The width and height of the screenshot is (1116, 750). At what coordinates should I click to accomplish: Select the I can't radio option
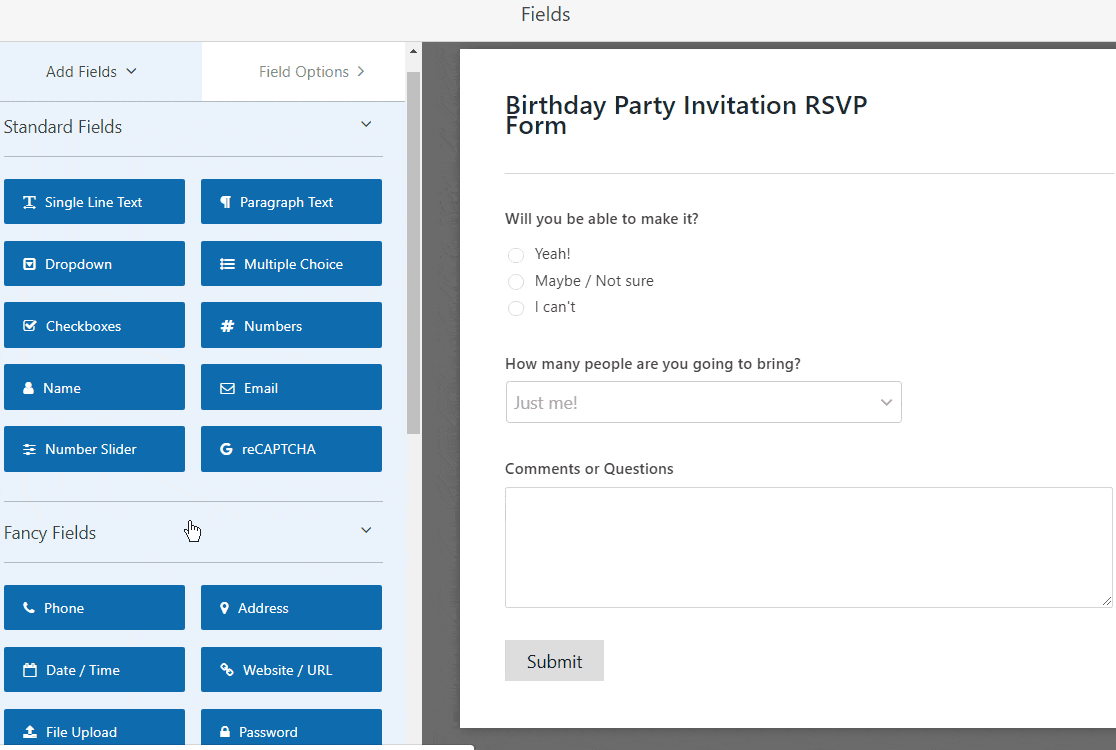point(516,308)
